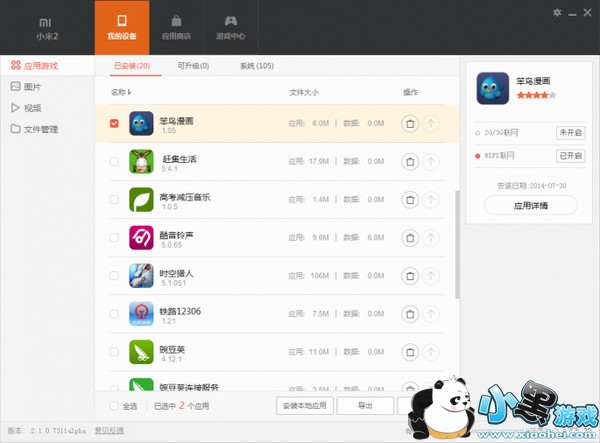Image resolution: width=600 pixels, height=443 pixels.
Task: Click upgrade arrow for 酷音铃声
Action: pos(431,238)
